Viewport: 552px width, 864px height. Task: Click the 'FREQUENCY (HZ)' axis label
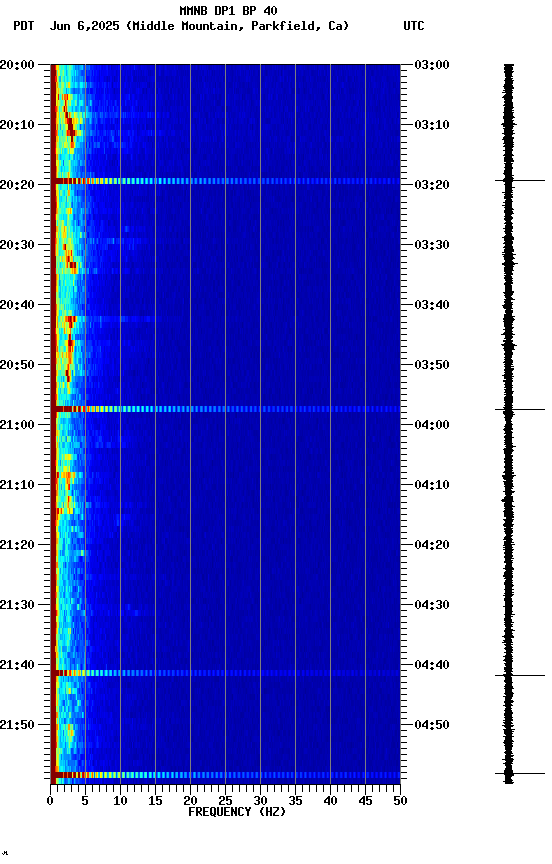tap(237, 812)
